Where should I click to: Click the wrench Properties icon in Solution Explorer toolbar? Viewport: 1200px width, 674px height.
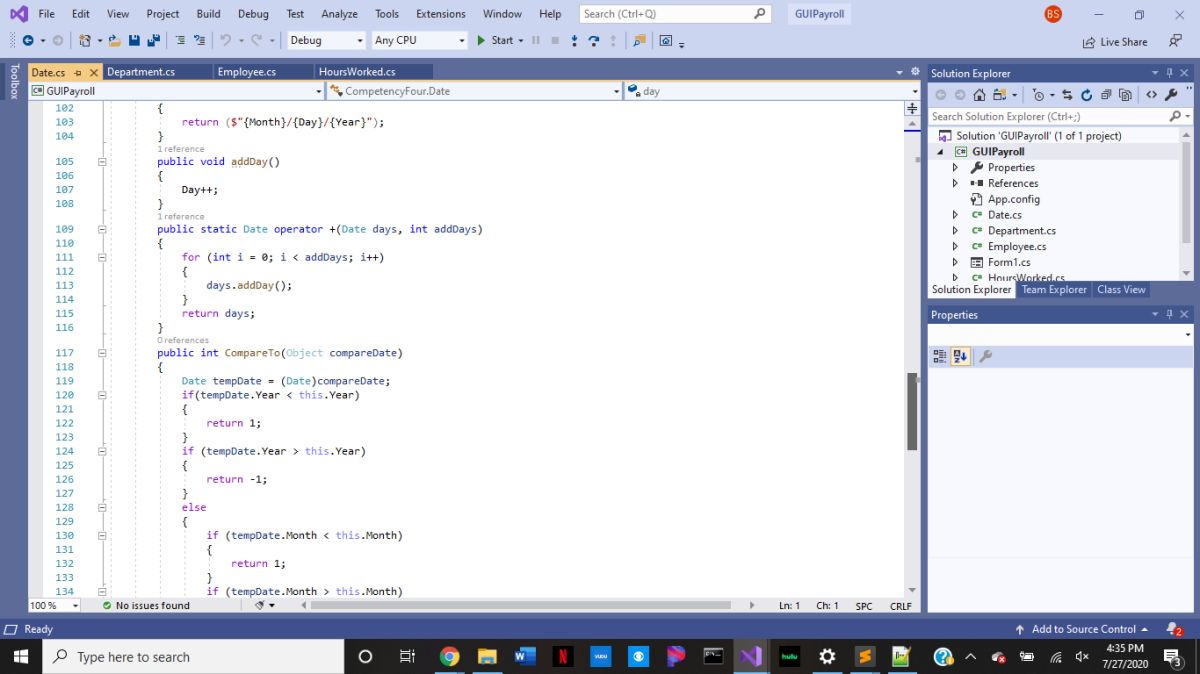[1171, 95]
